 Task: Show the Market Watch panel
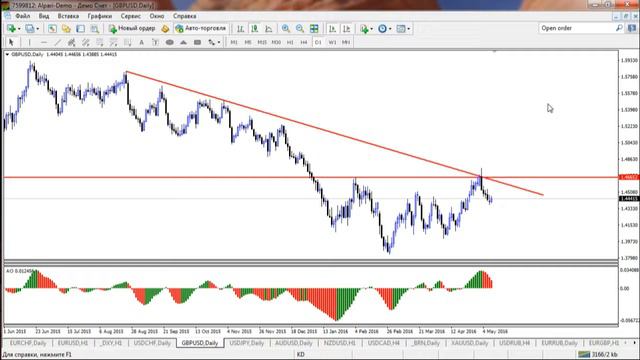(52, 29)
